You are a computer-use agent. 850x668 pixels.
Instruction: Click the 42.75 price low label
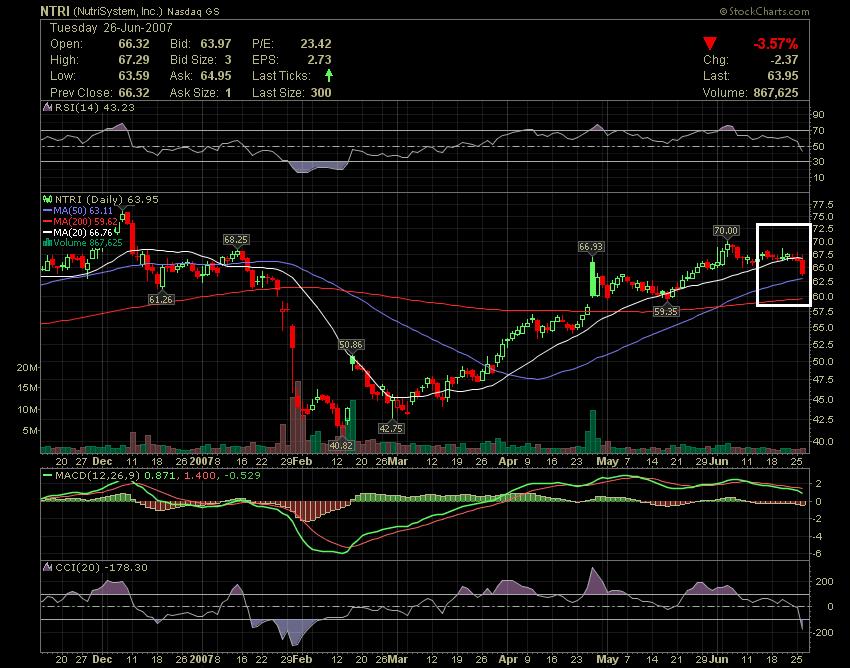click(391, 428)
